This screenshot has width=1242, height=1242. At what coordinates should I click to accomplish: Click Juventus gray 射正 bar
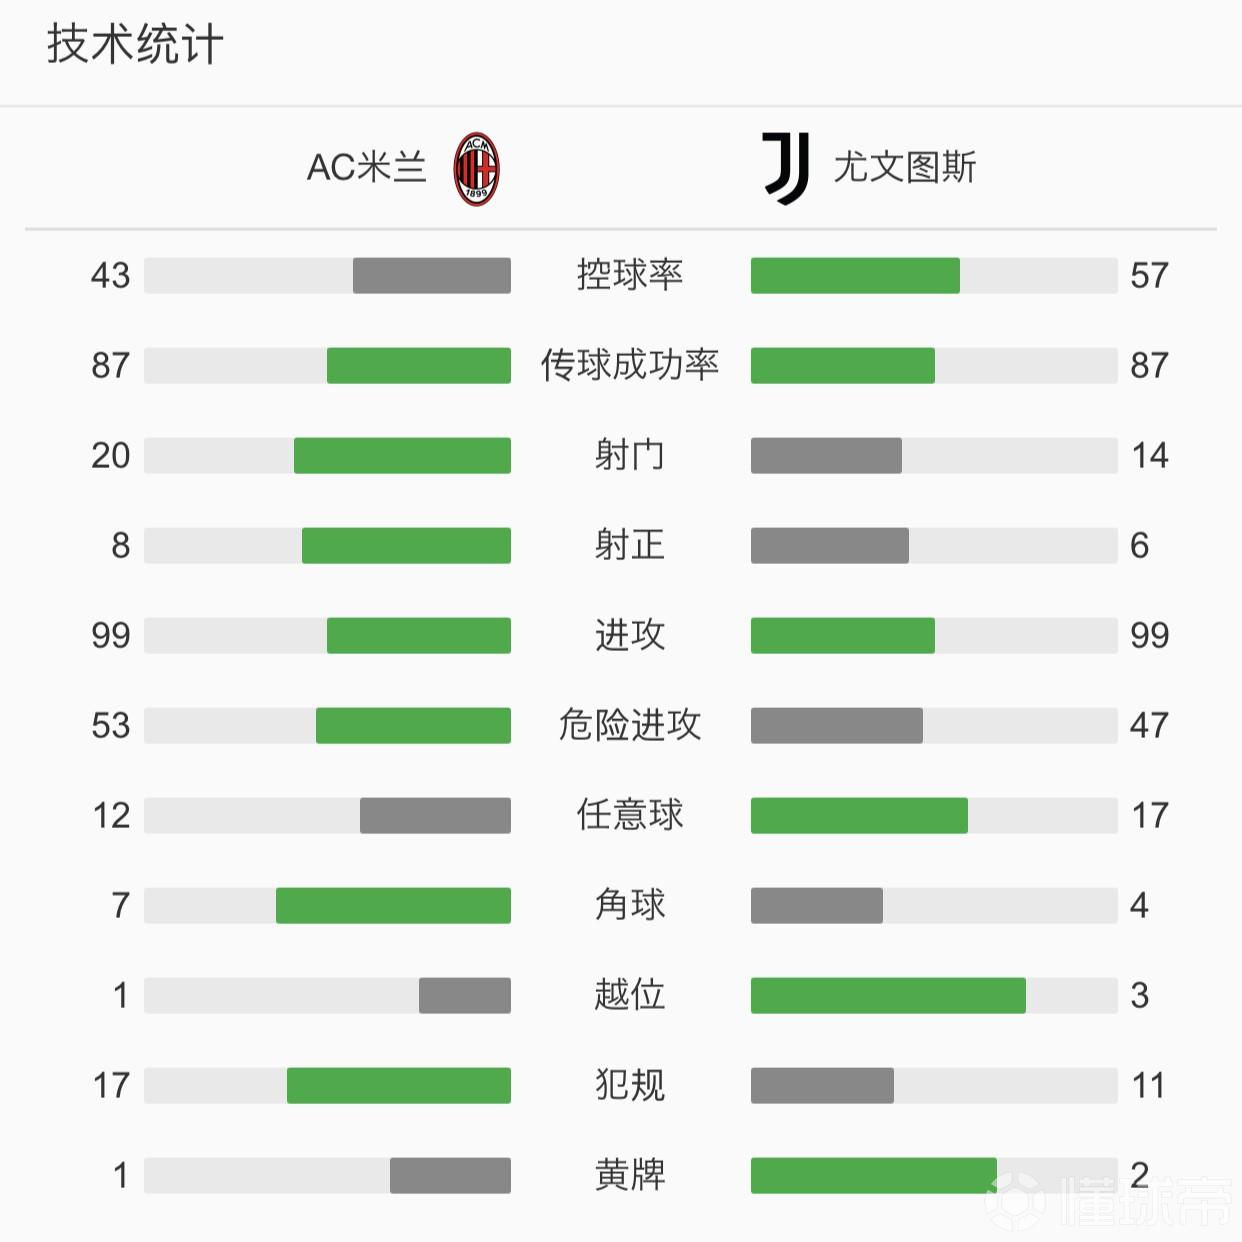pos(830,546)
